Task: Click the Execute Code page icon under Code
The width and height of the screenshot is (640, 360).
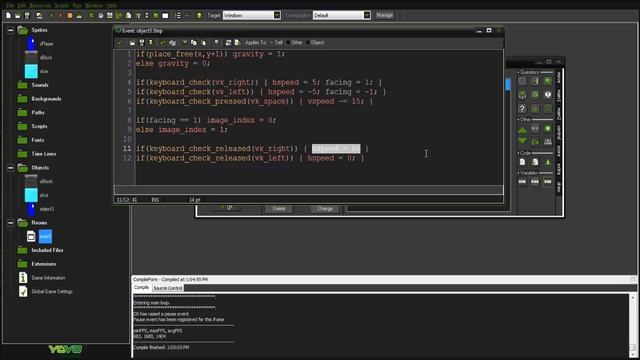Action: point(522,162)
